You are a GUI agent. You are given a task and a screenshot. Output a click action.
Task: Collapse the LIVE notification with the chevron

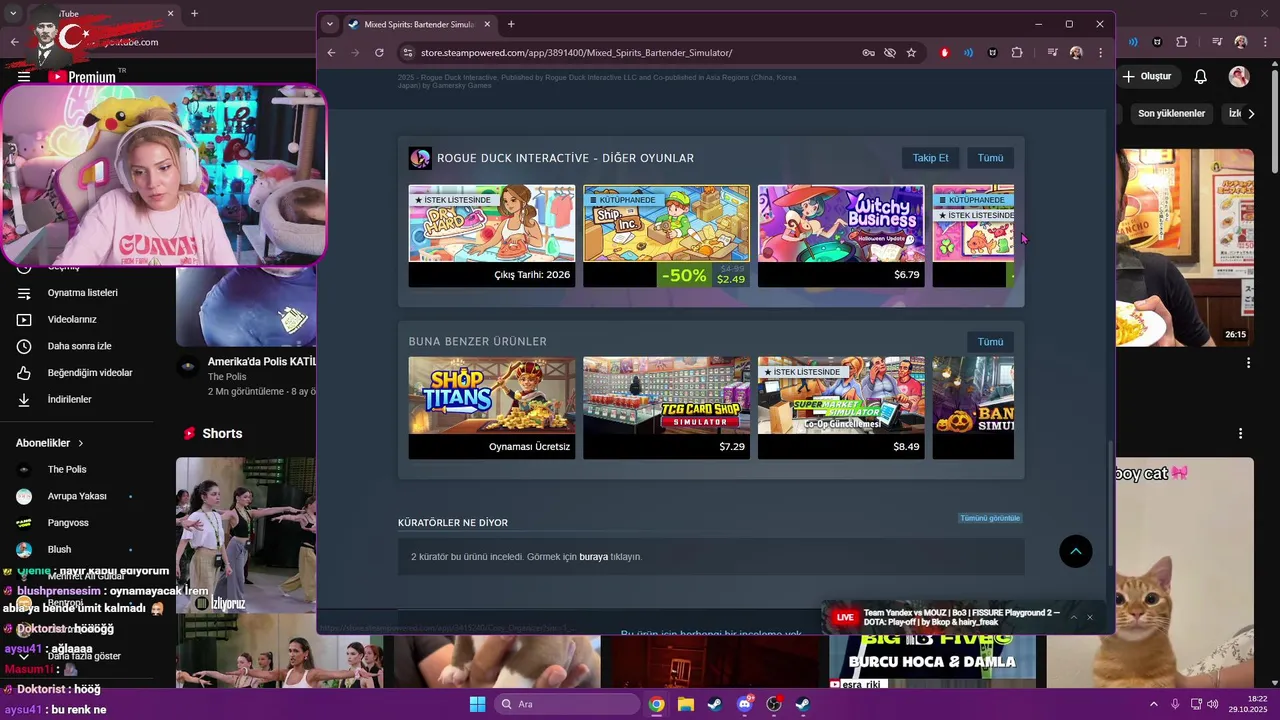(1073, 617)
